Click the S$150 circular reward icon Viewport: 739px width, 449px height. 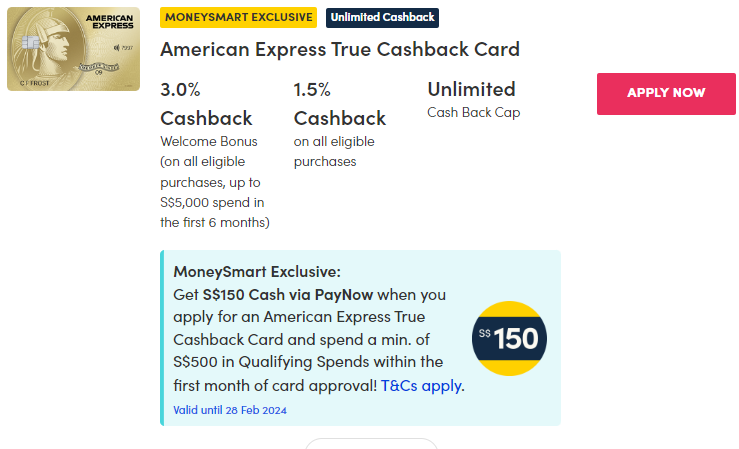[509, 338]
